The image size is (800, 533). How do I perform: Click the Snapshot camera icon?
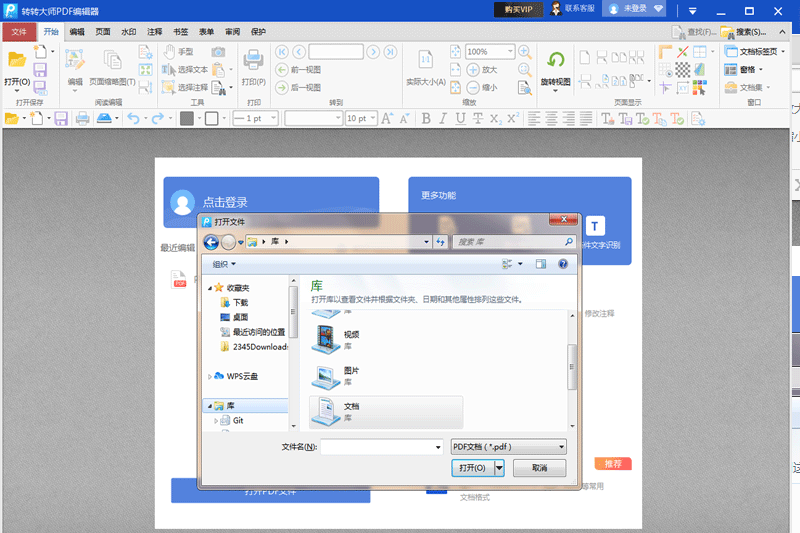coord(218,52)
